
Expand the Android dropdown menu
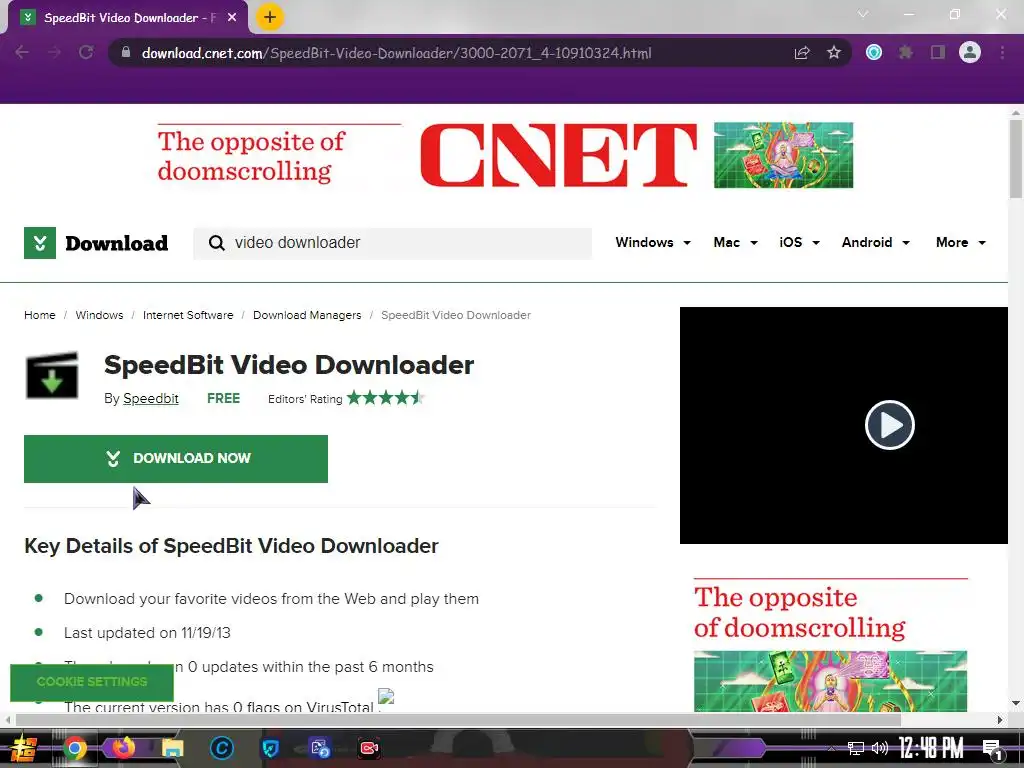point(875,242)
